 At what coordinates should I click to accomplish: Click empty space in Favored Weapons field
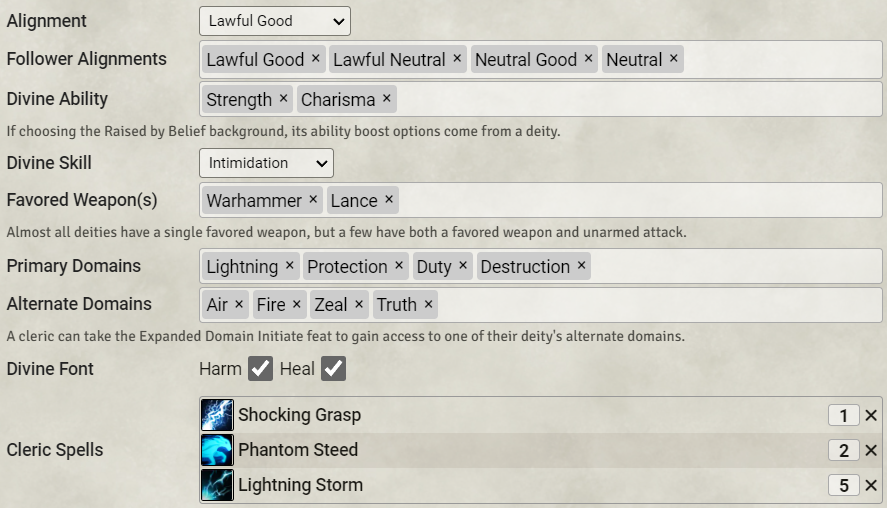pyautogui.click(x=630, y=200)
